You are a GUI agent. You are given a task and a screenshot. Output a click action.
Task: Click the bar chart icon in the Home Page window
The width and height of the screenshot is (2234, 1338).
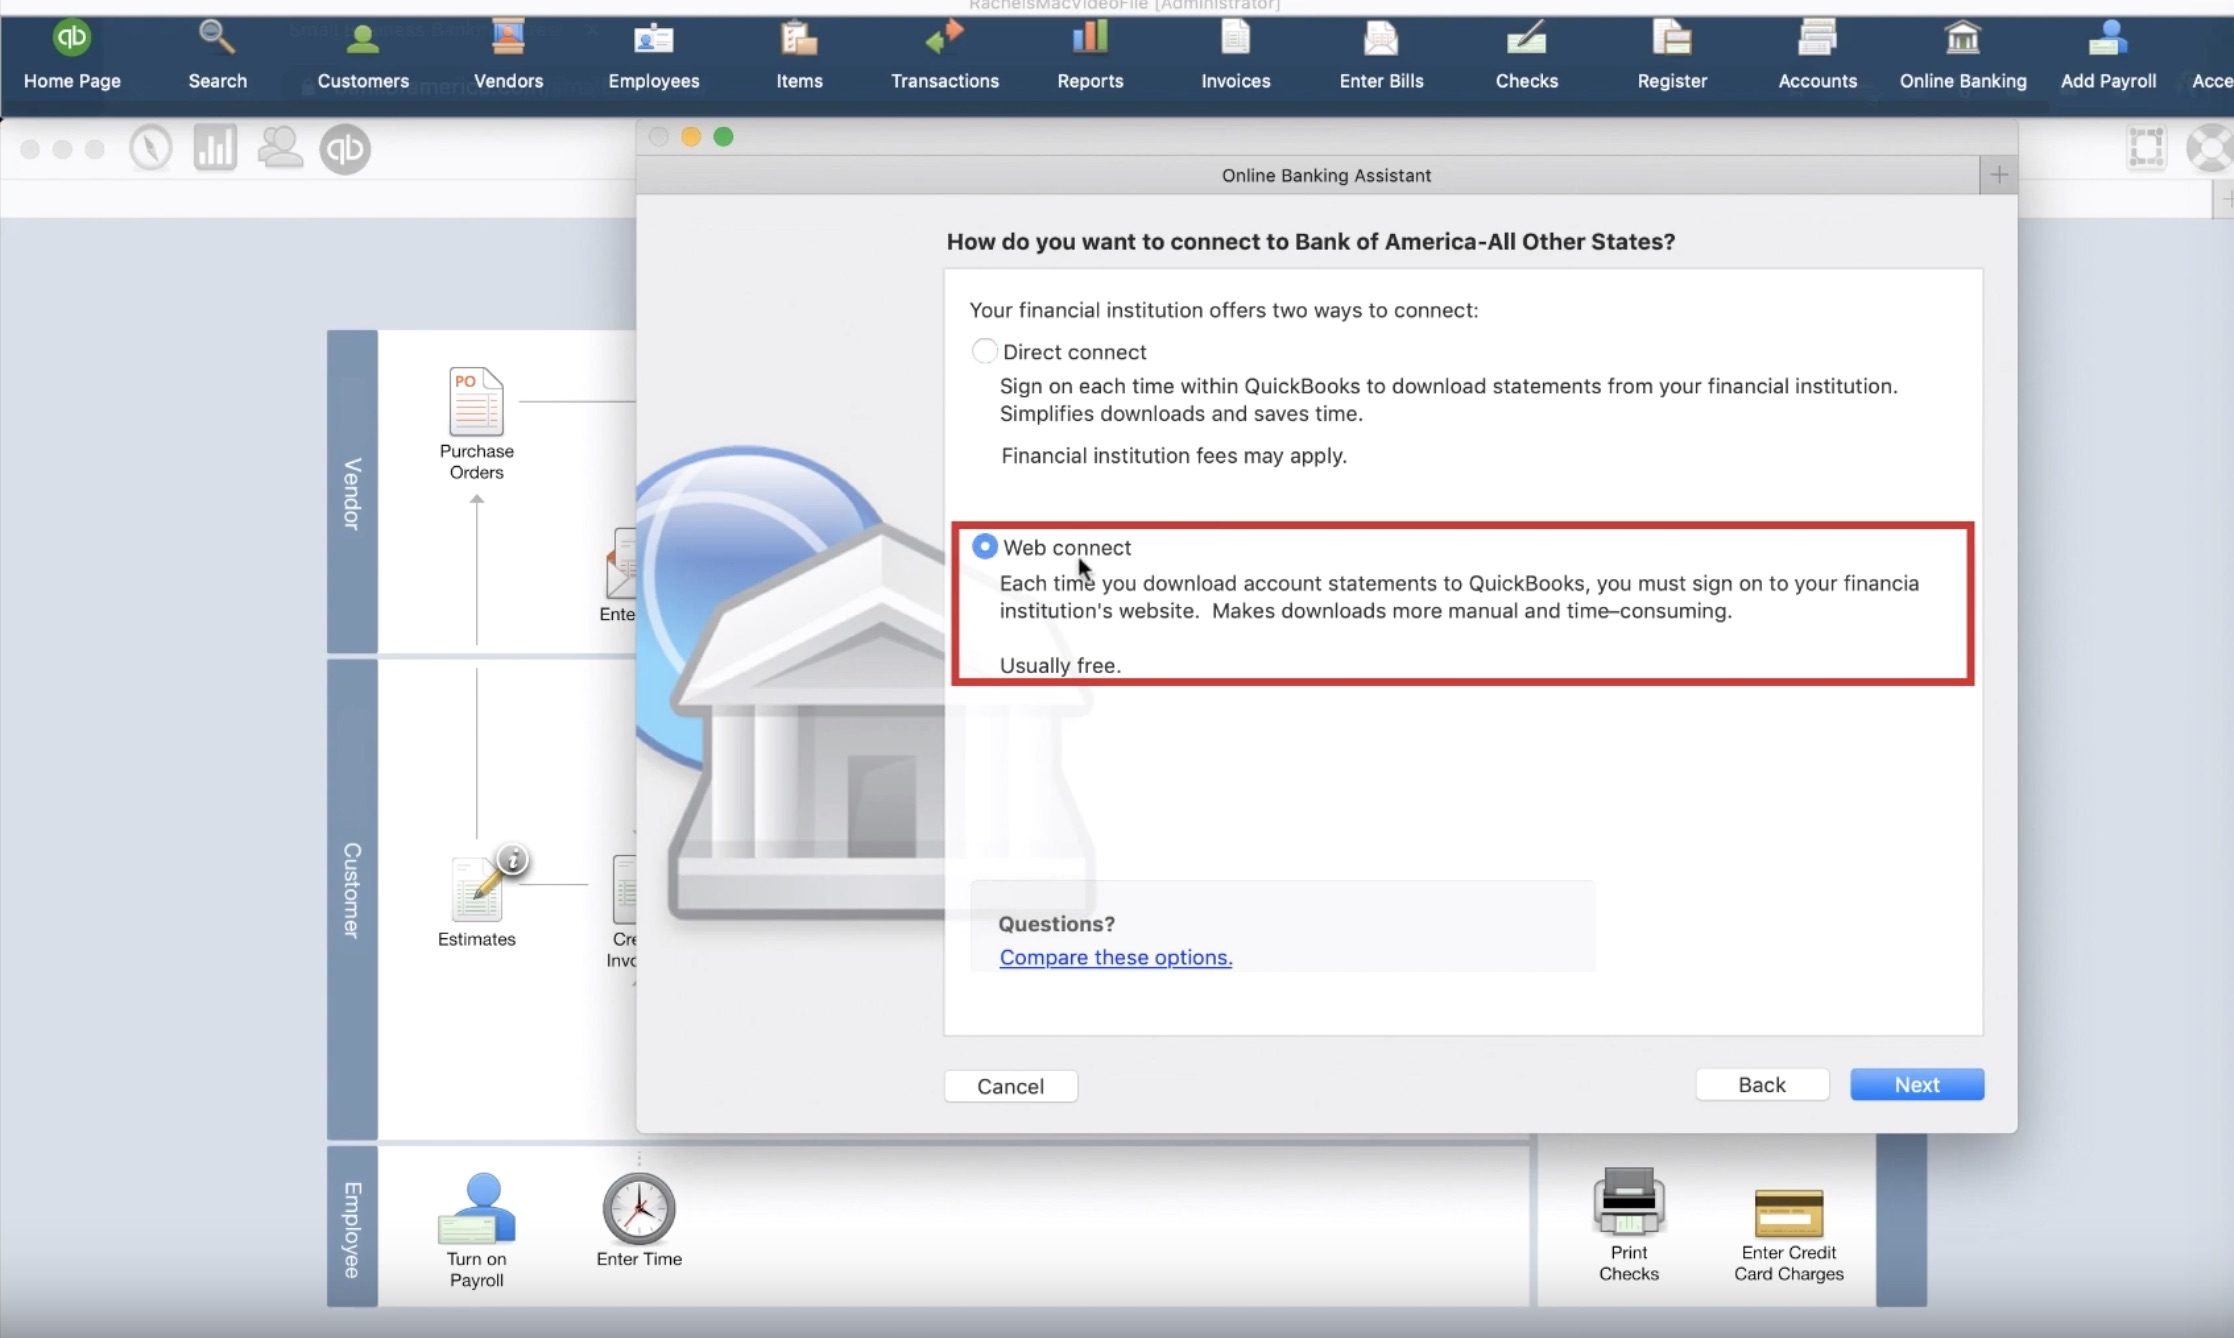tap(215, 148)
